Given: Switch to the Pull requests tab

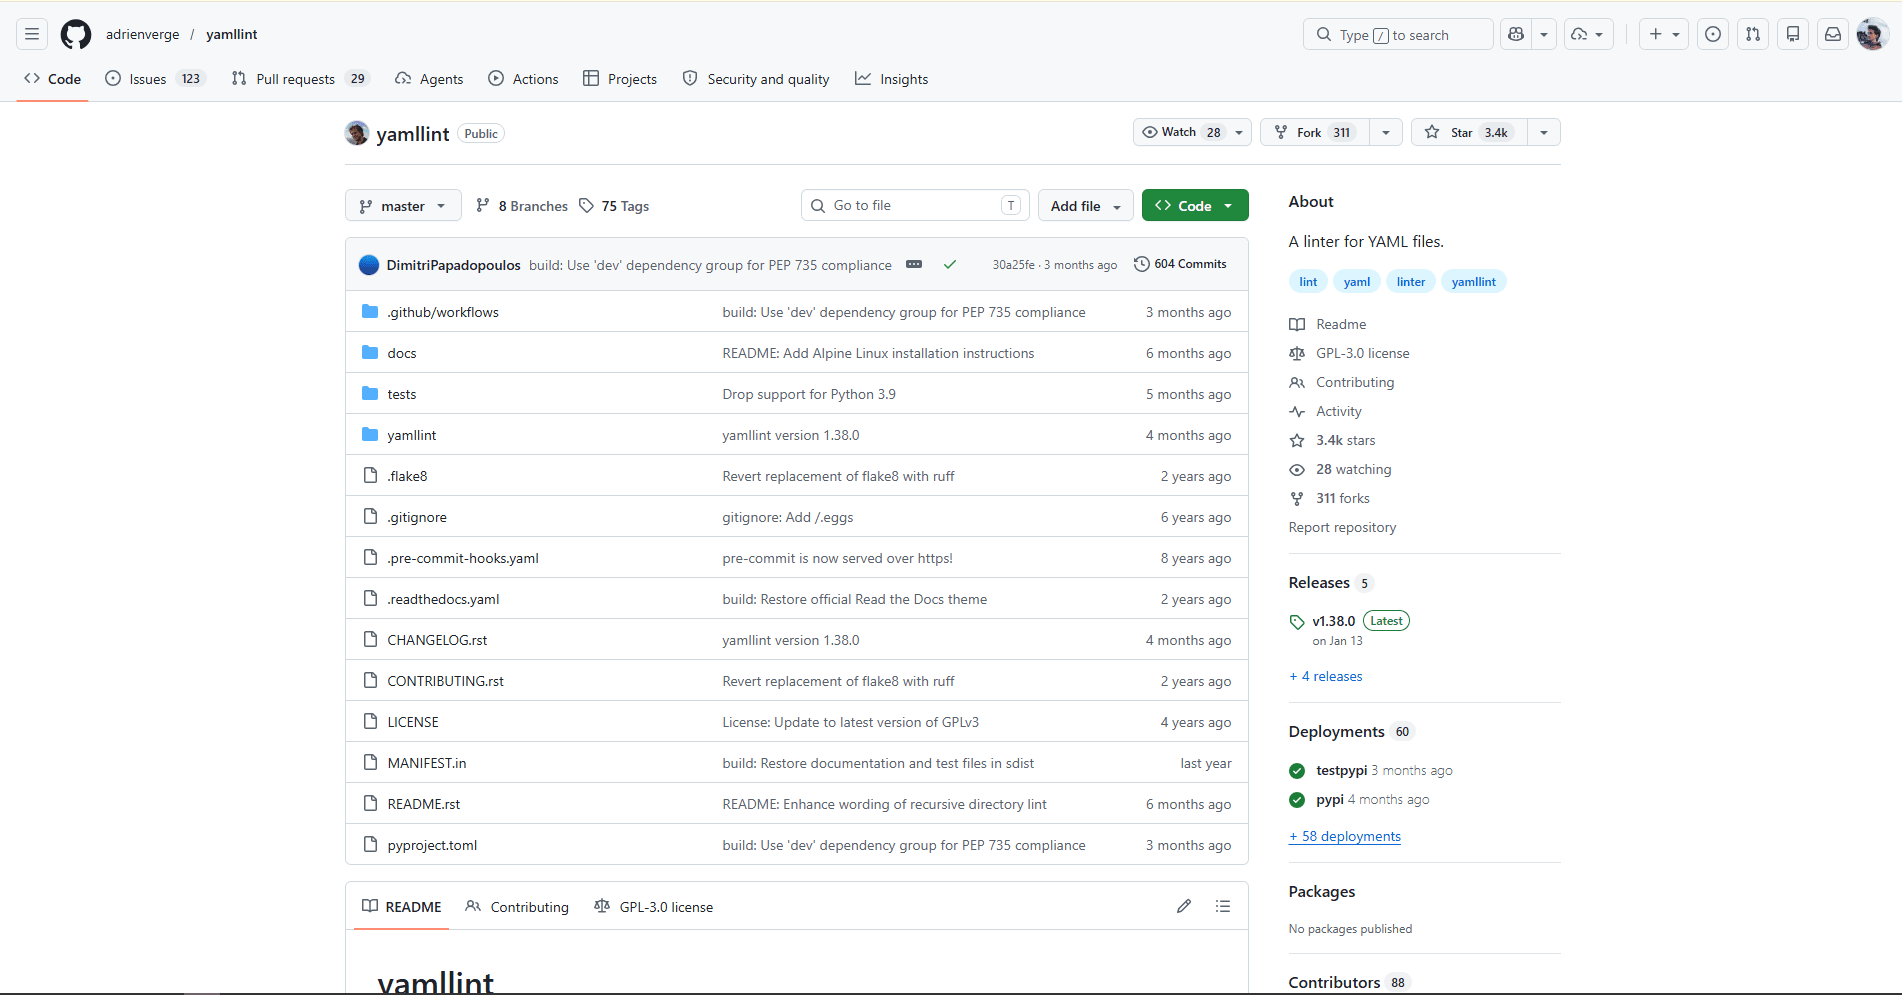Looking at the screenshot, I should pos(300,79).
